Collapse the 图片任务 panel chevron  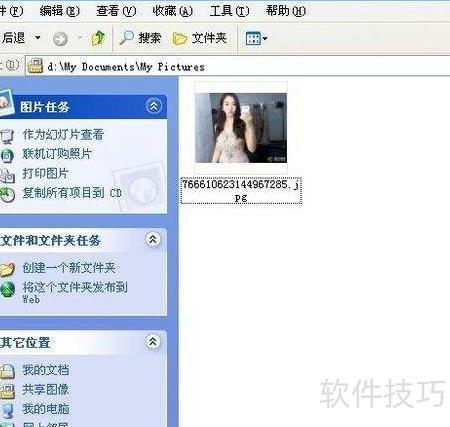pyautogui.click(x=154, y=106)
